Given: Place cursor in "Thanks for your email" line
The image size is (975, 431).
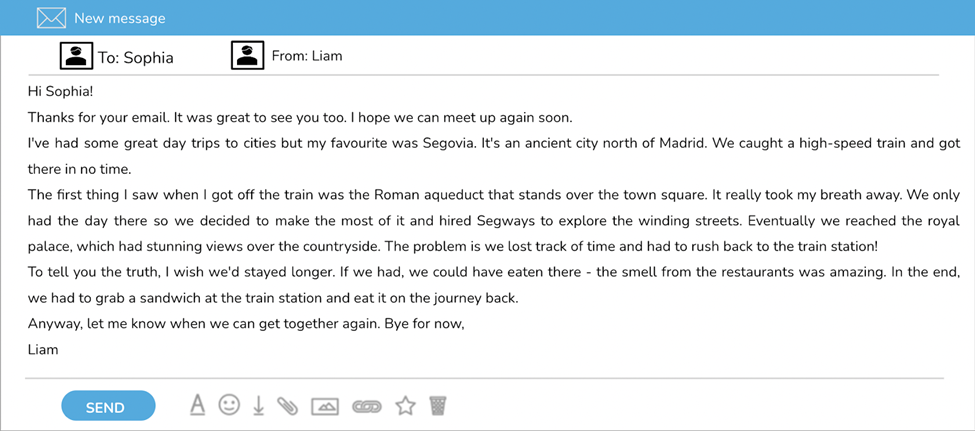Looking at the screenshot, I should [x=300, y=118].
